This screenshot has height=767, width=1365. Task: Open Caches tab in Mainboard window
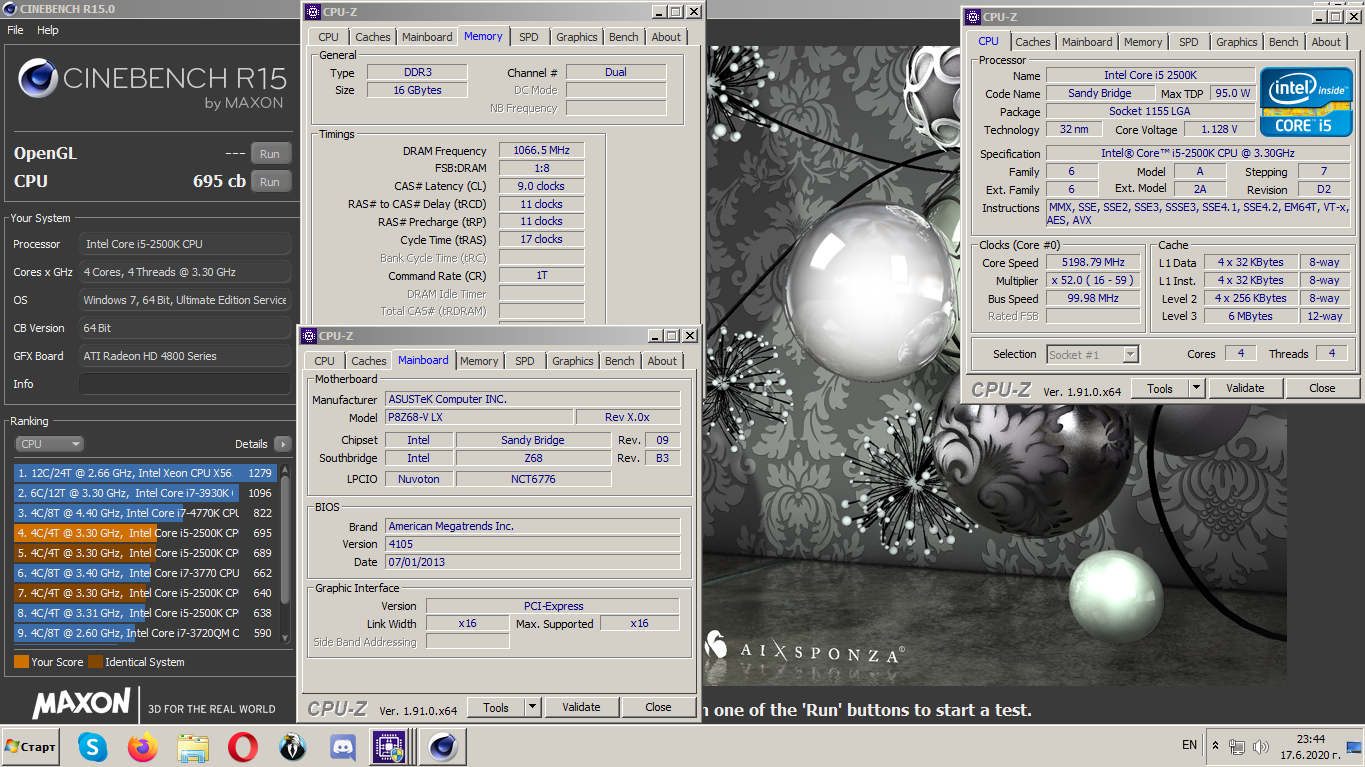369,361
